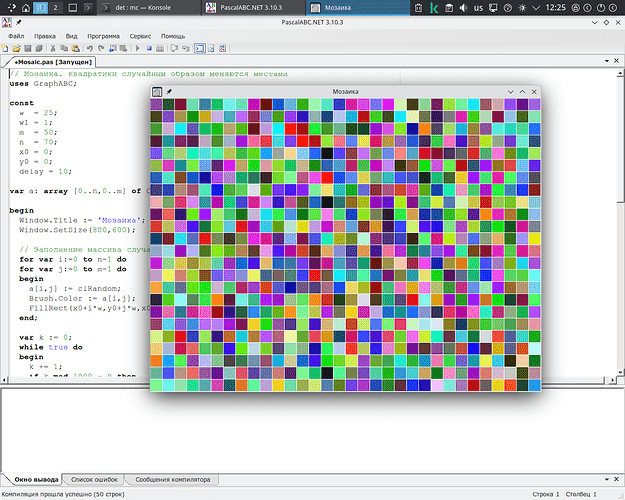
Task: Click the editor horizontal scrollbar left arrow
Action: (x=4, y=380)
